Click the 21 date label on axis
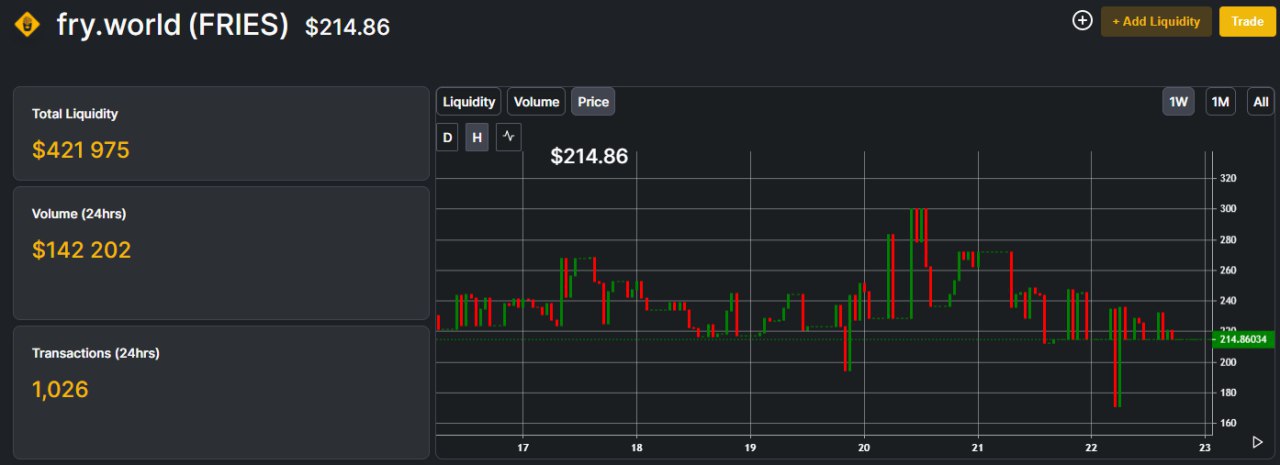 (x=977, y=447)
